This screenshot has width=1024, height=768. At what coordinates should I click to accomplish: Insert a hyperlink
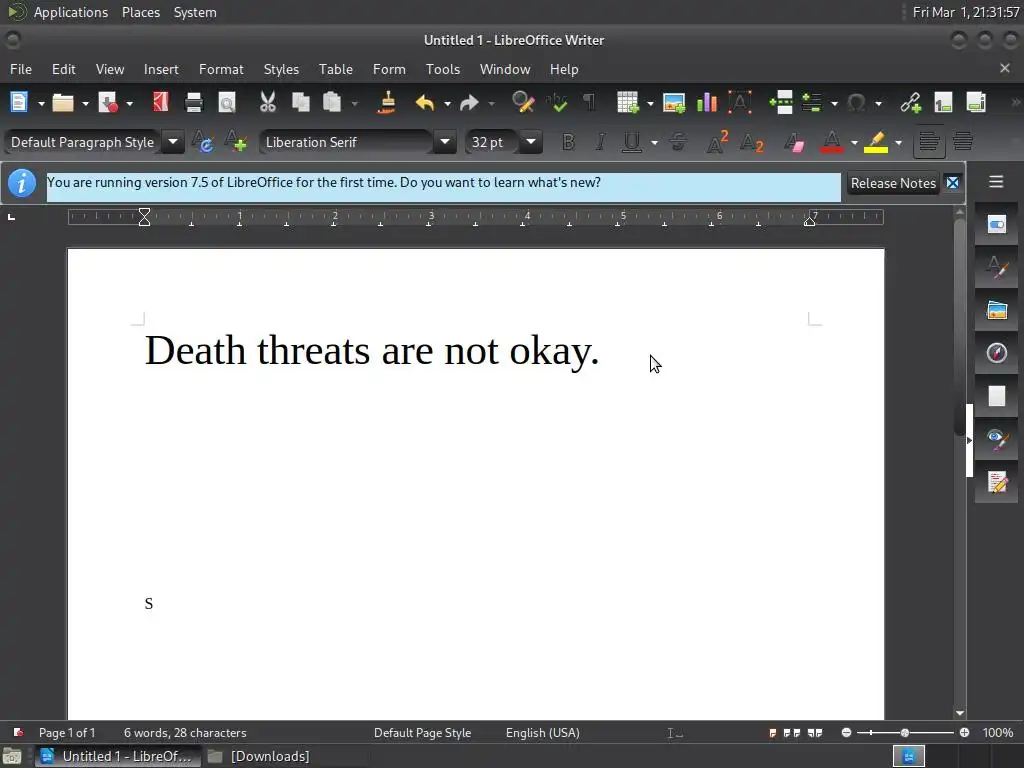(x=910, y=103)
